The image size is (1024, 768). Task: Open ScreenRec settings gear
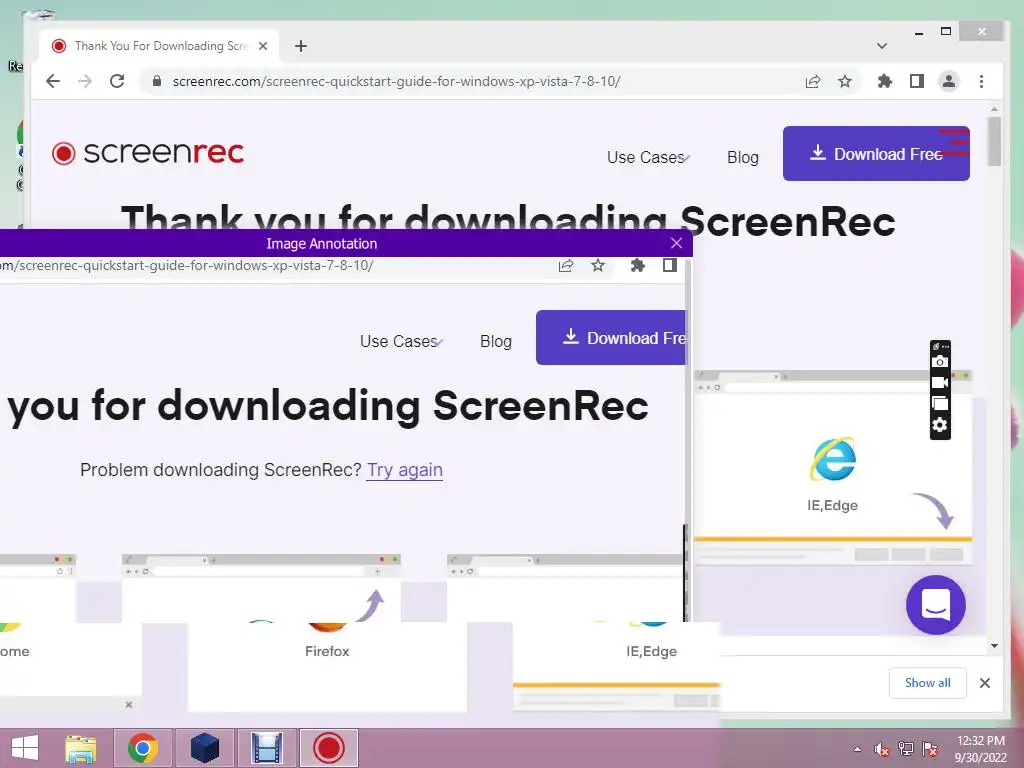point(940,425)
